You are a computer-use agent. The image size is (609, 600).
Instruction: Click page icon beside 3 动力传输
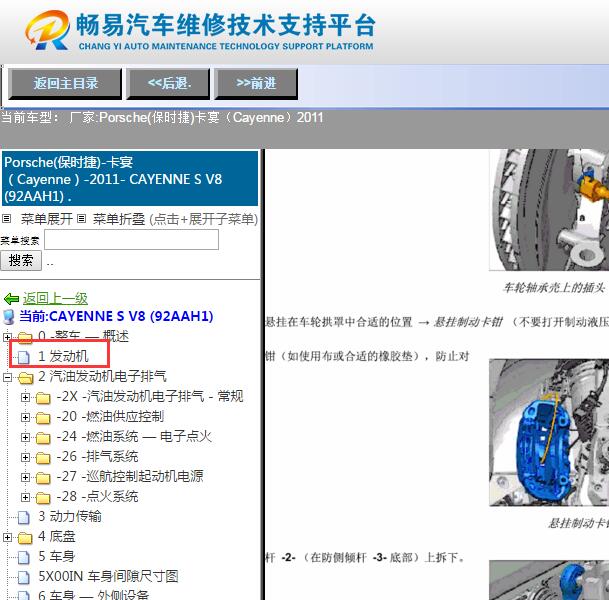click(23, 517)
